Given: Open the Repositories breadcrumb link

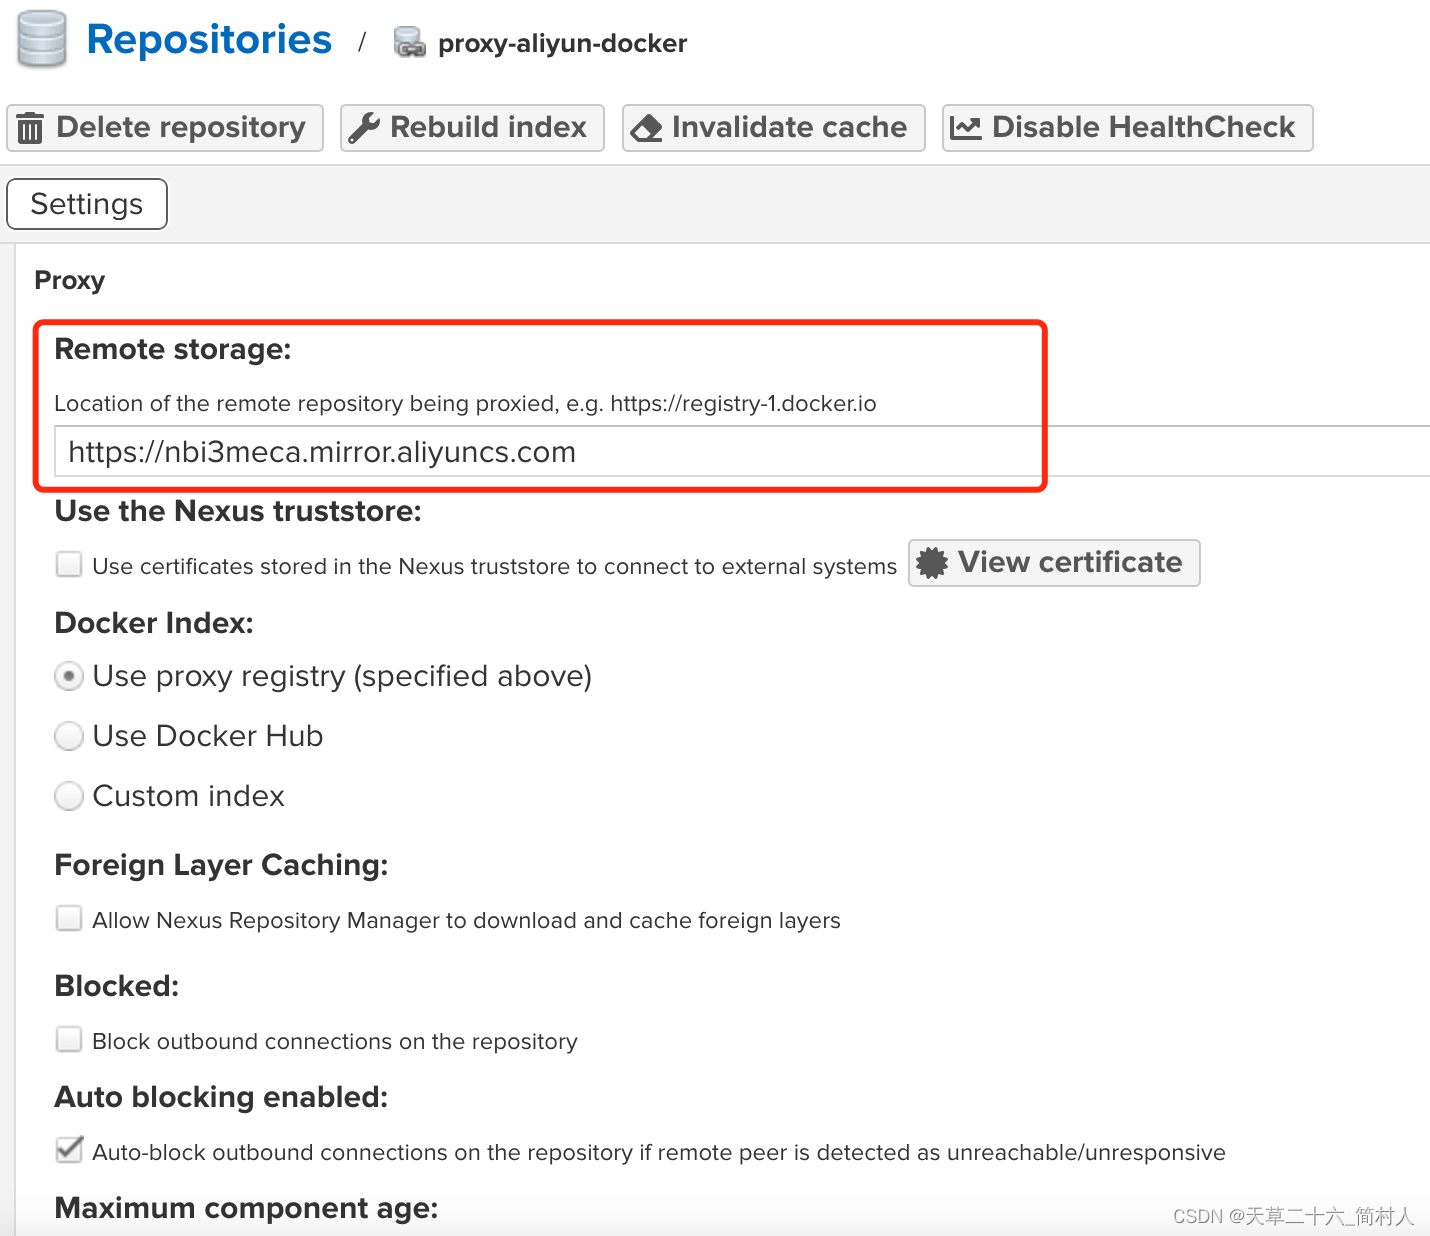Looking at the screenshot, I should tap(209, 39).
